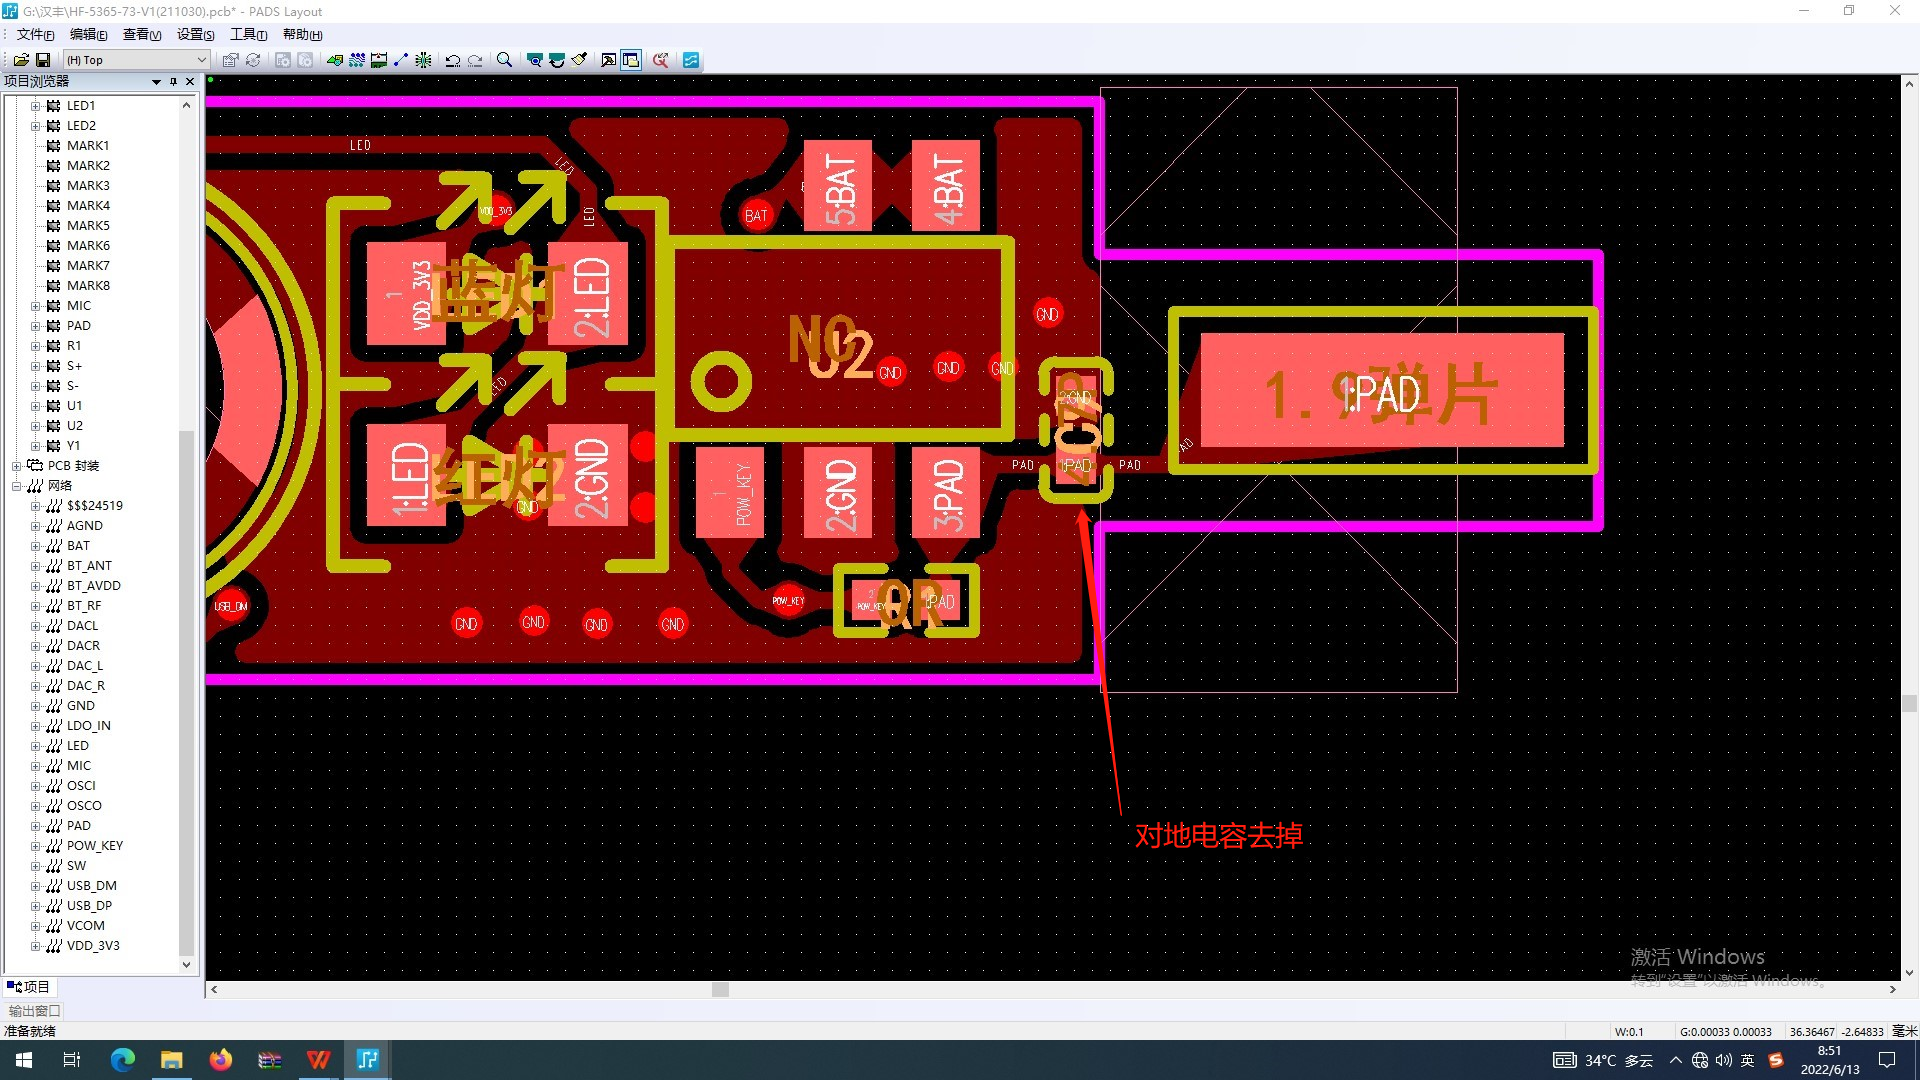This screenshot has height=1080, width=1920.
Task: Open the 文件 menu
Action: (35, 34)
